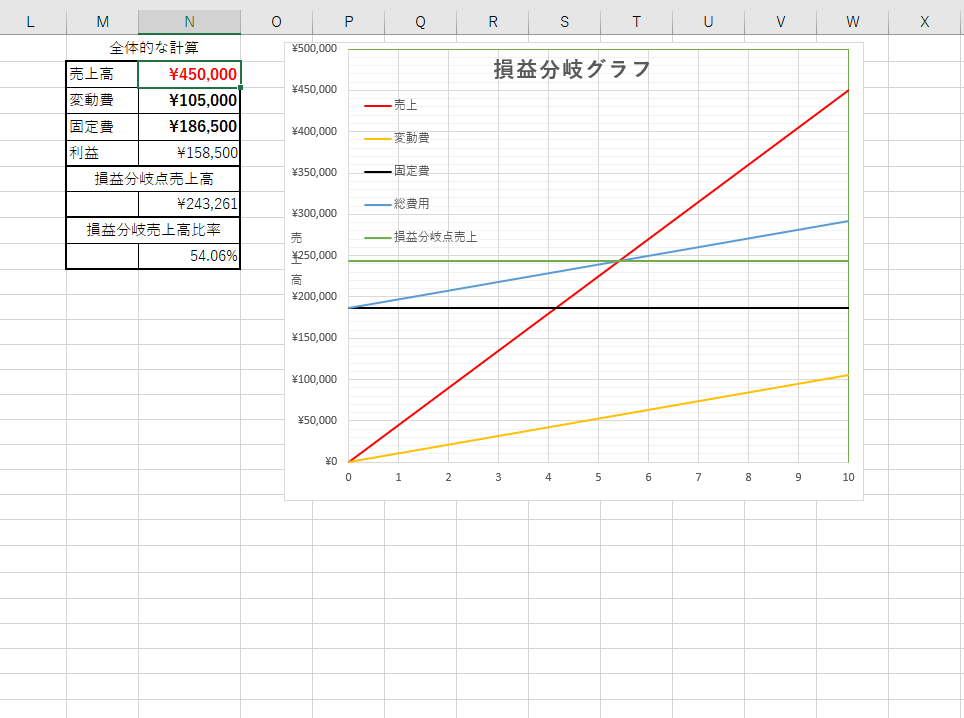The height and width of the screenshot is (718, 964).
Task: Select the 売上 legend entry
Action: pyautogui.click(x=391, y=105)
